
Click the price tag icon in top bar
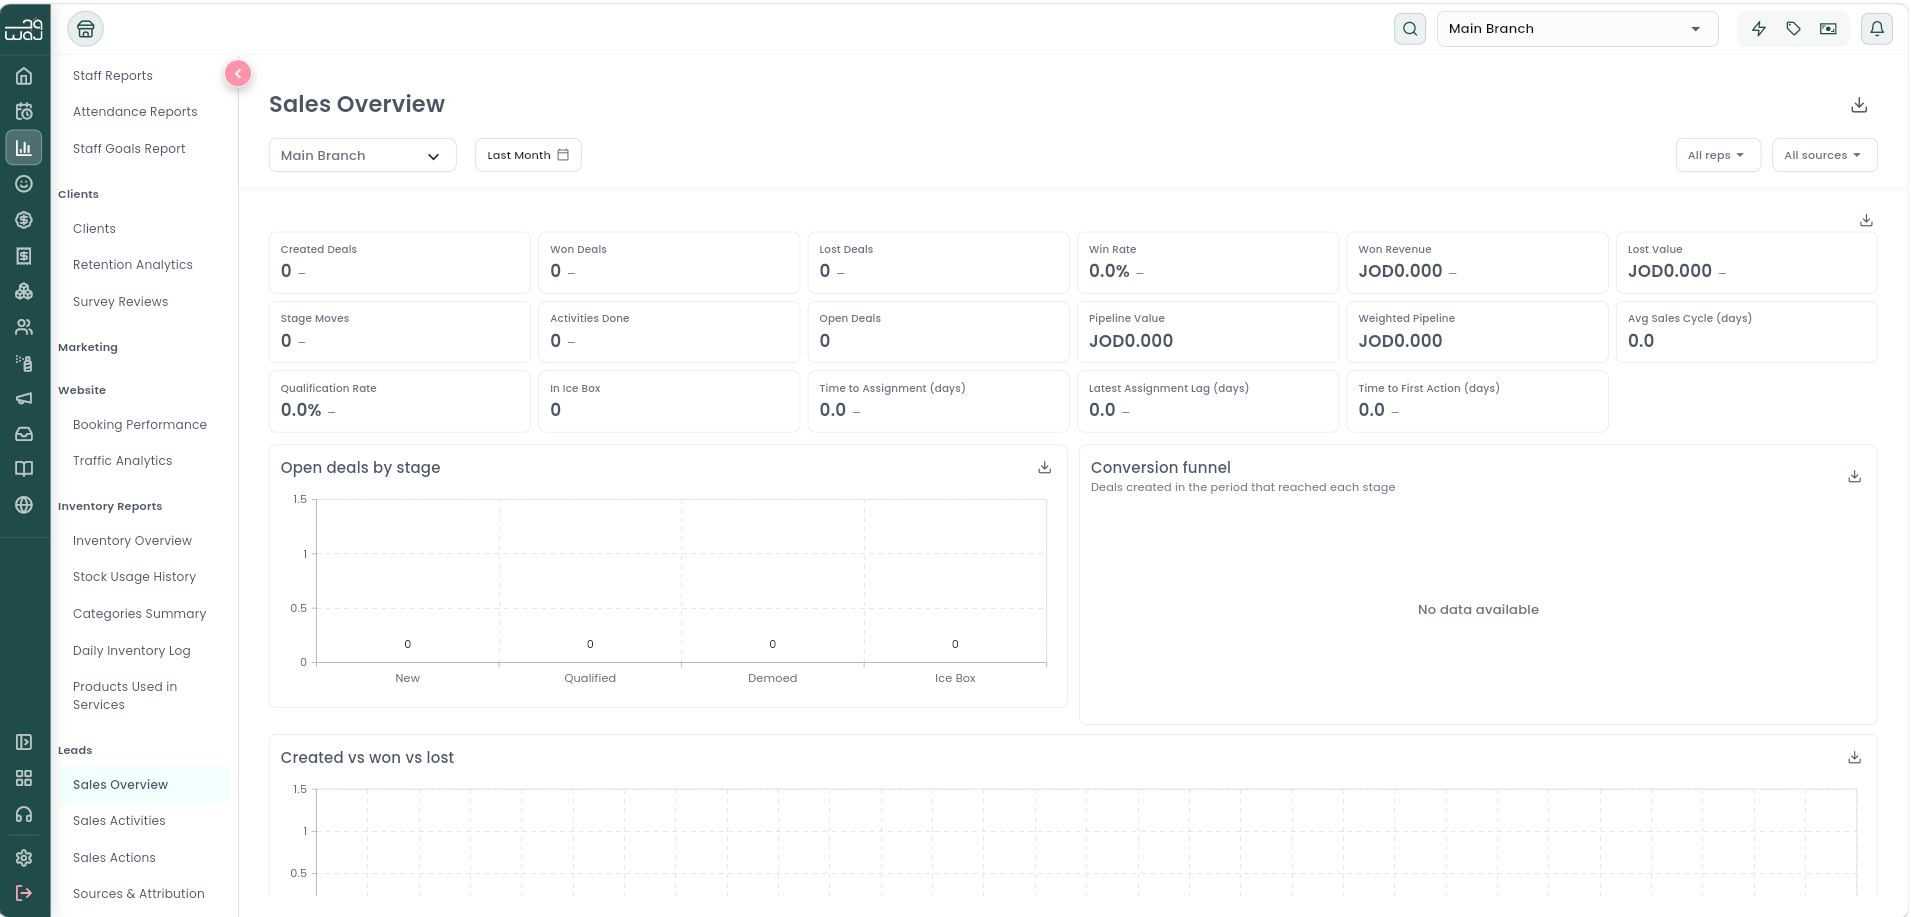click(x=1794, y=29)
